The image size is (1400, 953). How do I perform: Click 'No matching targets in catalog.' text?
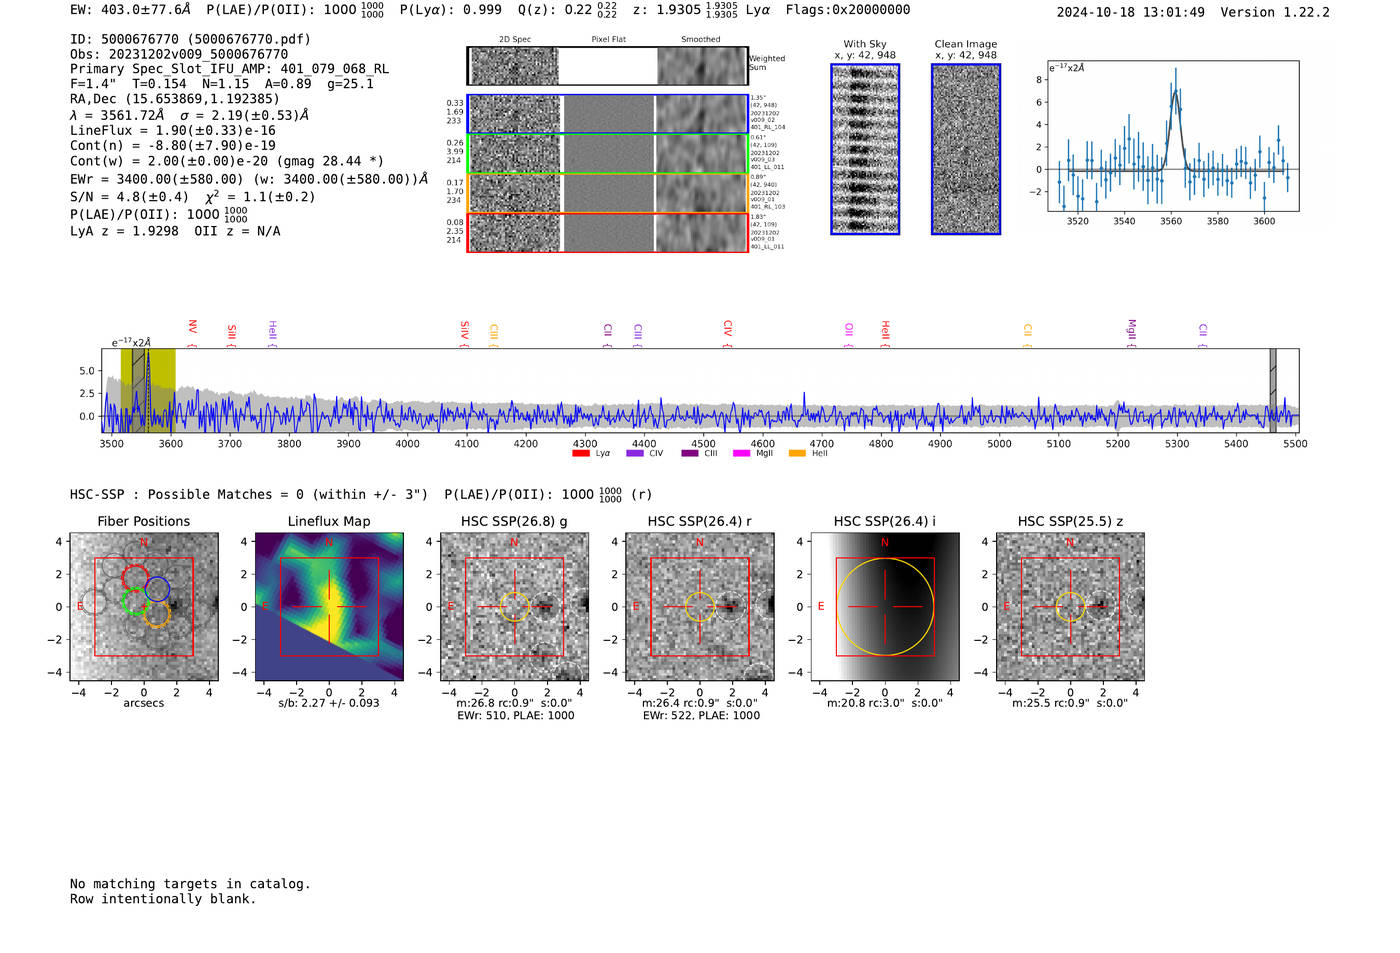(x=190, y=884)
